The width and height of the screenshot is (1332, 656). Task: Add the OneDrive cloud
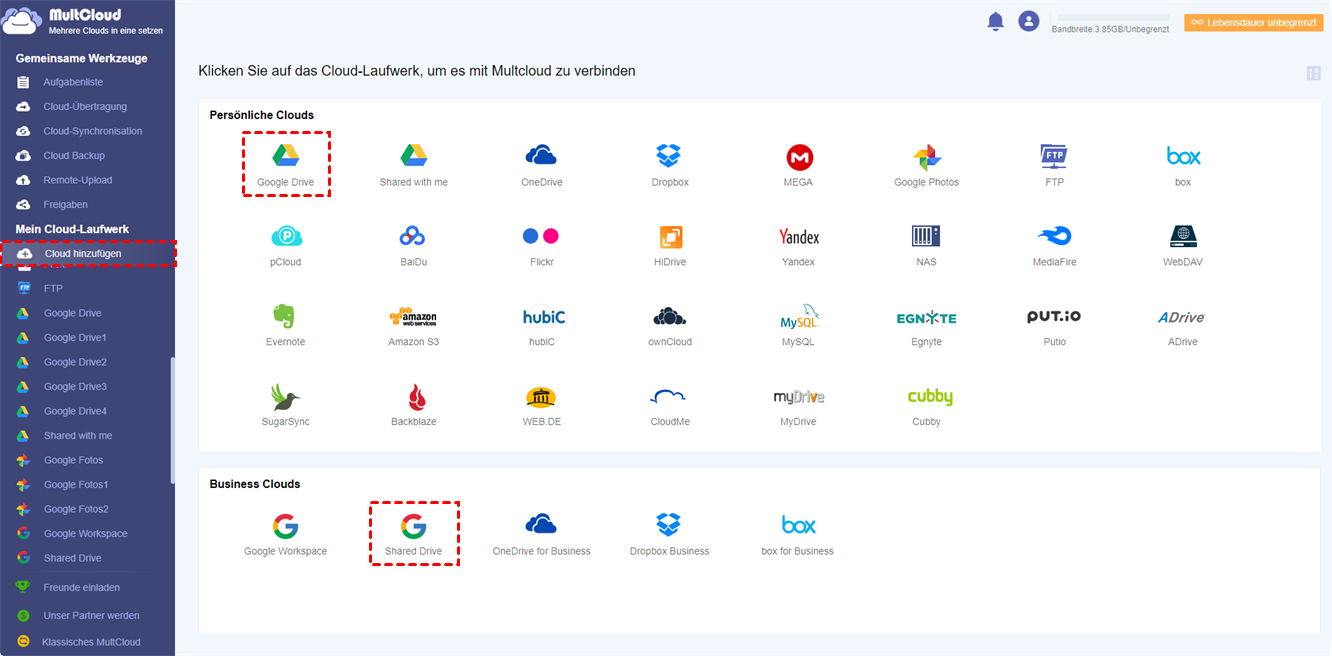tap(541, 156)
